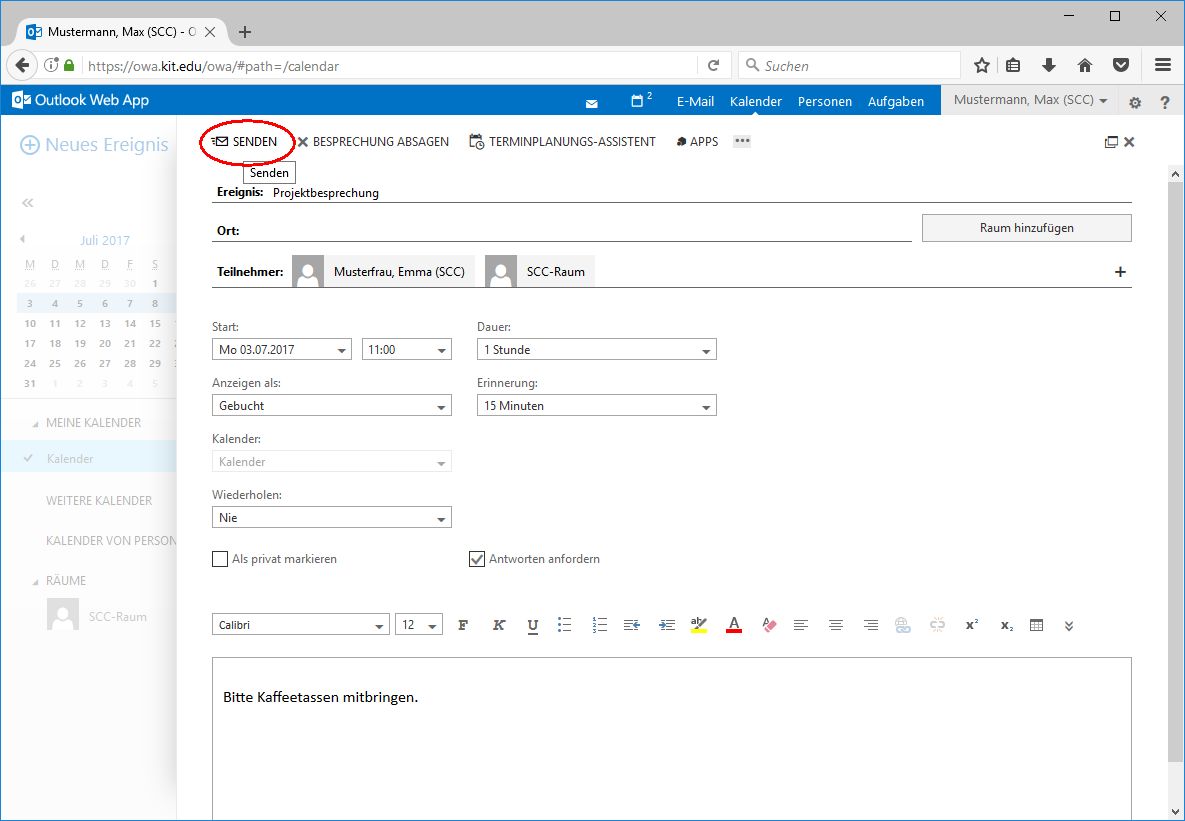Click the bold (F) formatting icon
1185x821 pixels.
(463, 625)
